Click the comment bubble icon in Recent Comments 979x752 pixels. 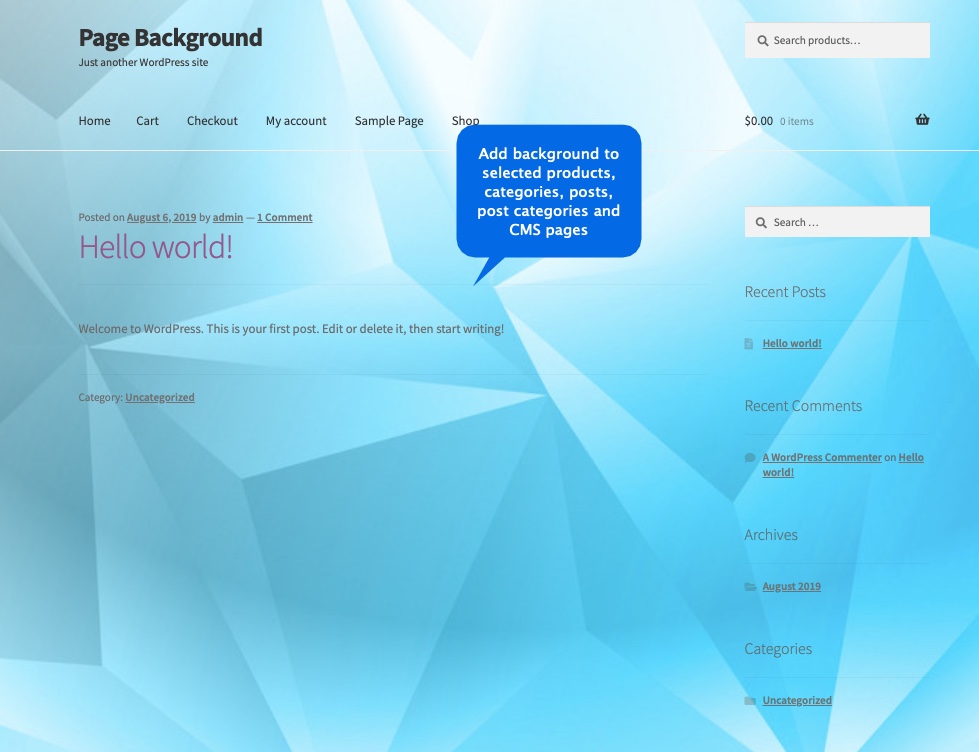tap(749, 457)
